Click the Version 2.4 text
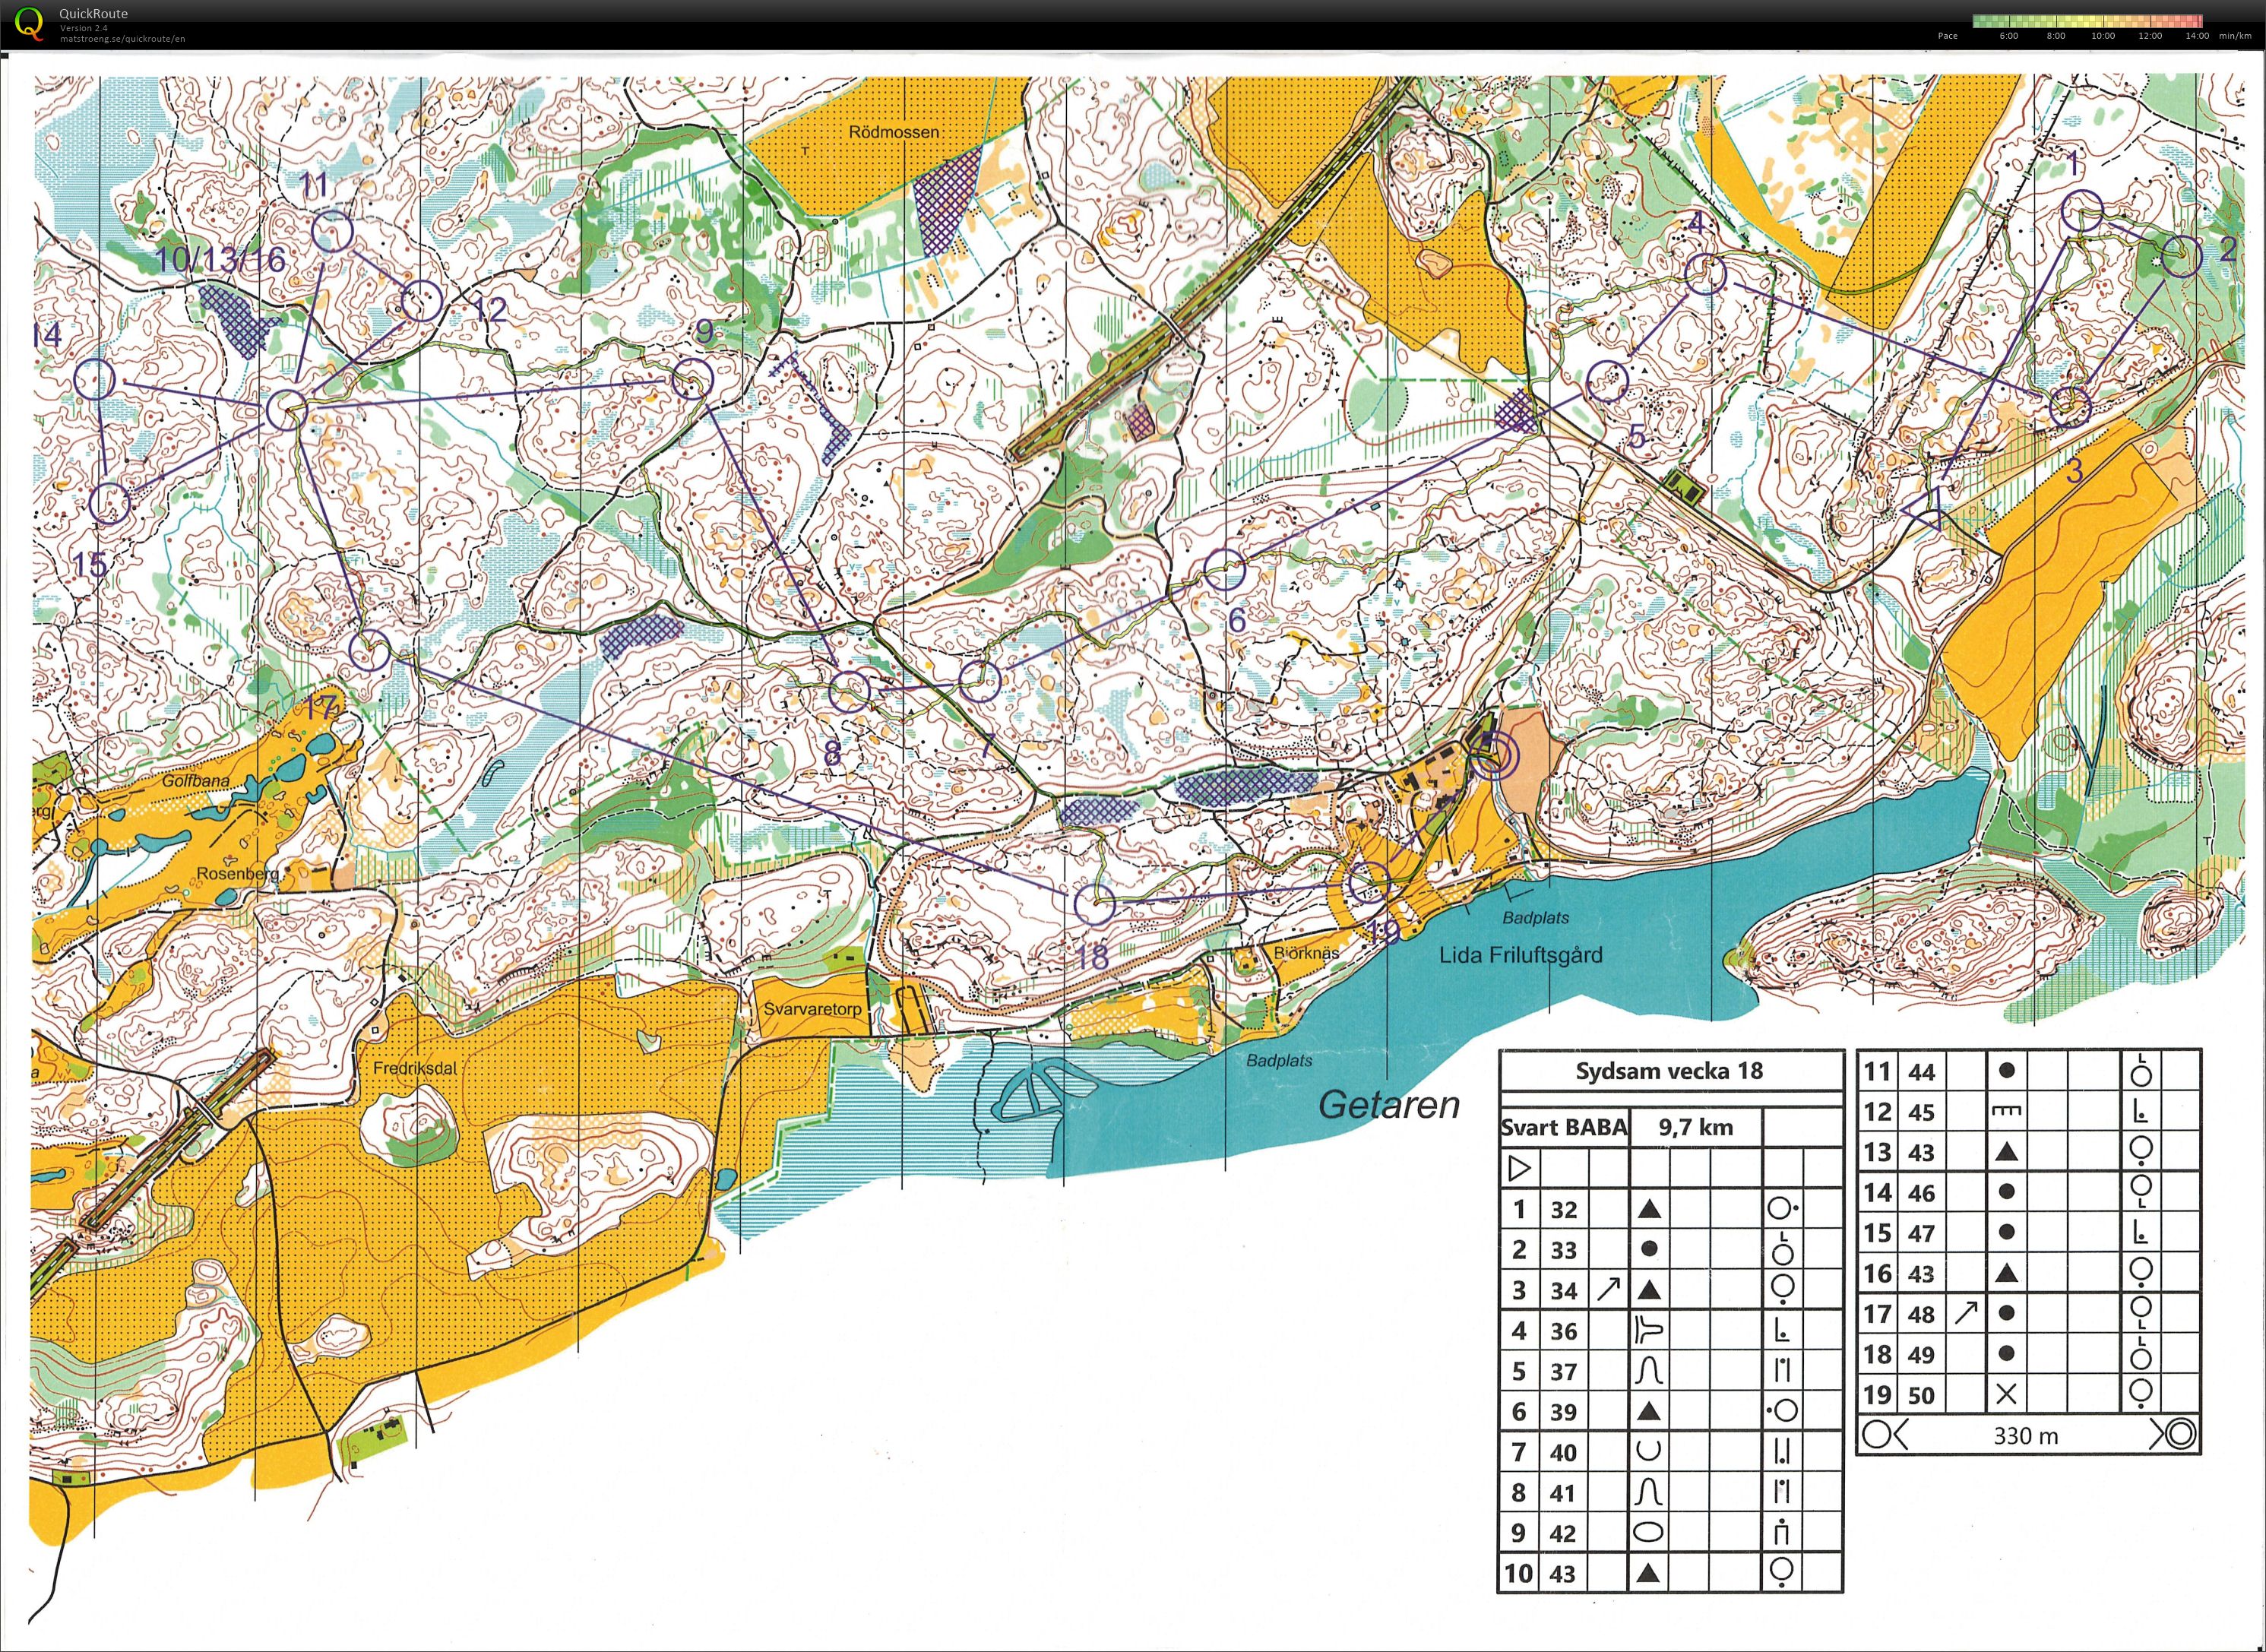 tap(83, 28)
